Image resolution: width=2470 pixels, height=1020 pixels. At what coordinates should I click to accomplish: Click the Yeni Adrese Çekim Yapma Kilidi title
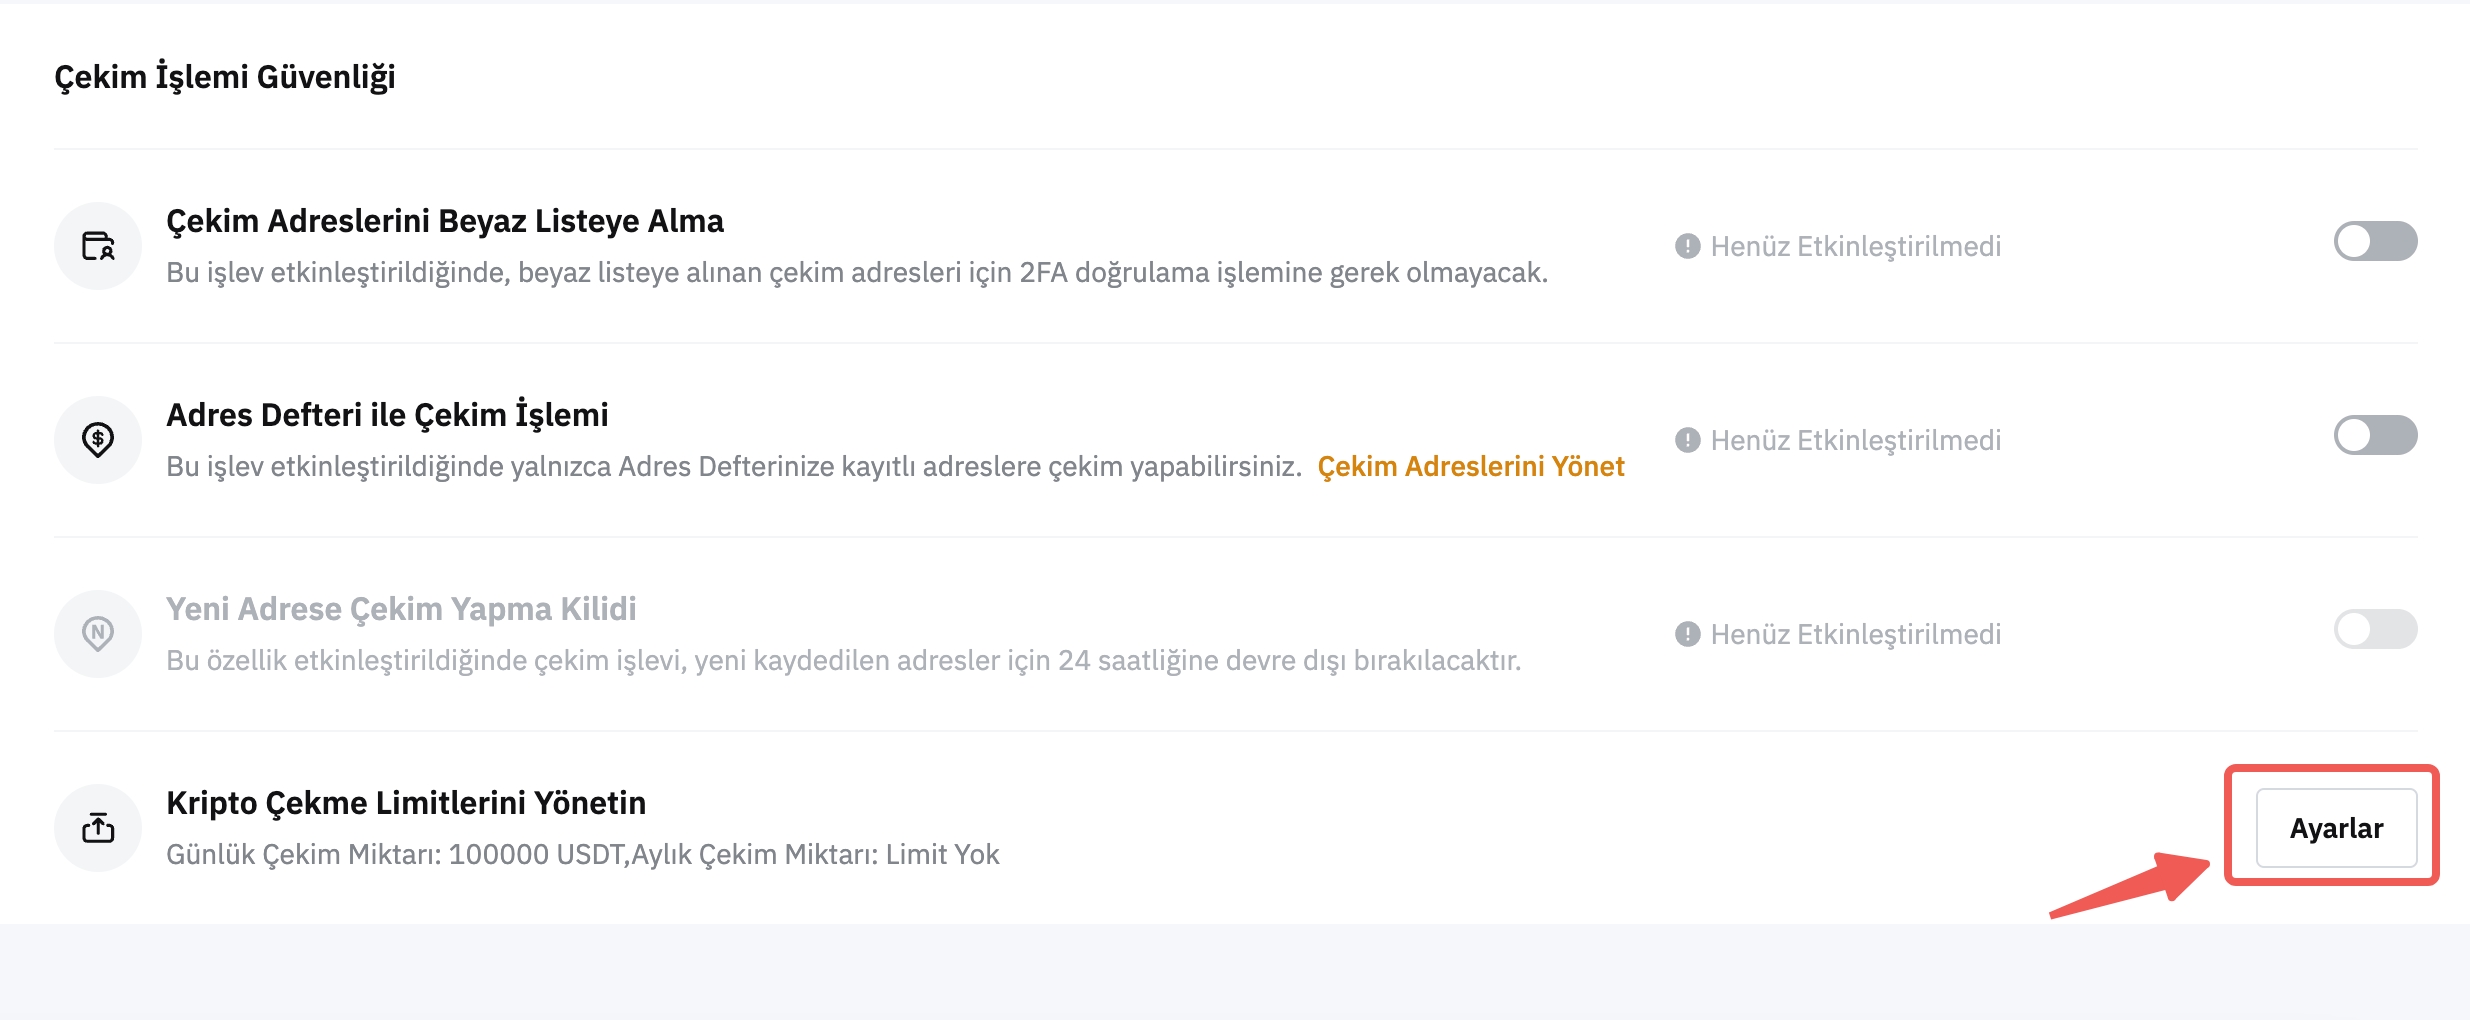[401, 609]
